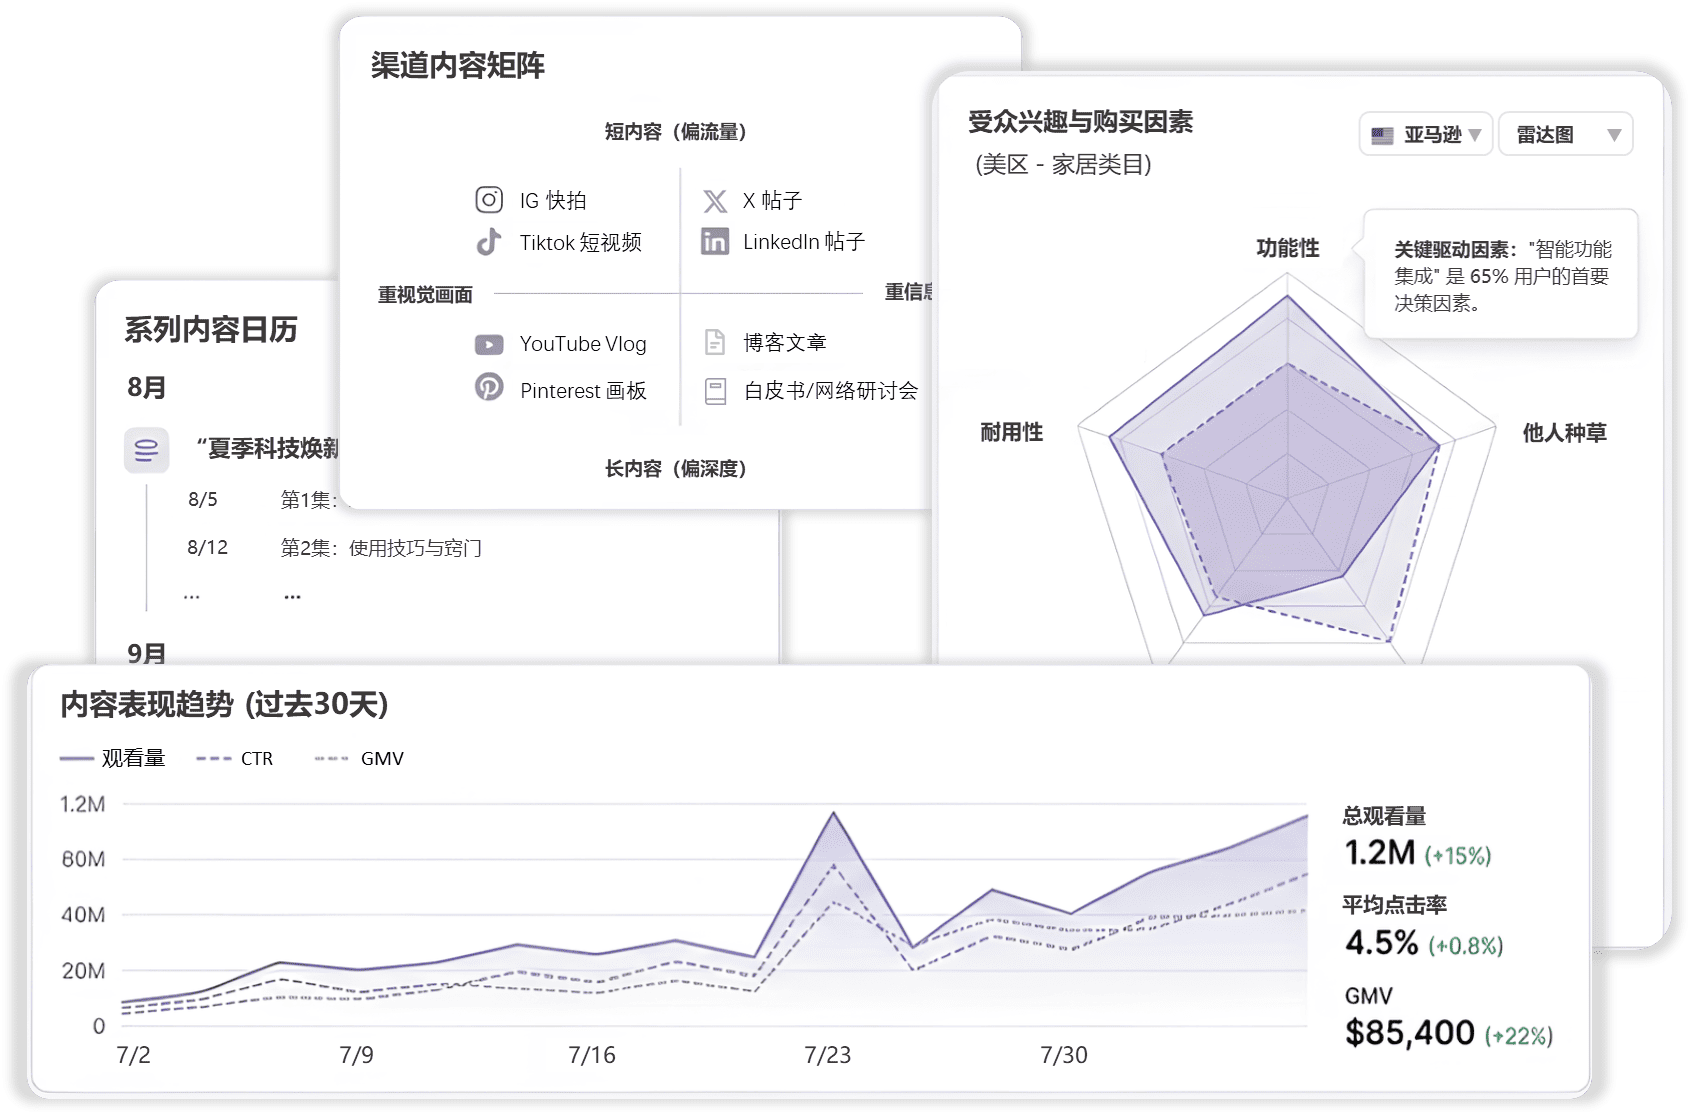Select the X 帖子 icon
The width and height of the screenshot is (1690, 1114).
click(x=714, y=200)
